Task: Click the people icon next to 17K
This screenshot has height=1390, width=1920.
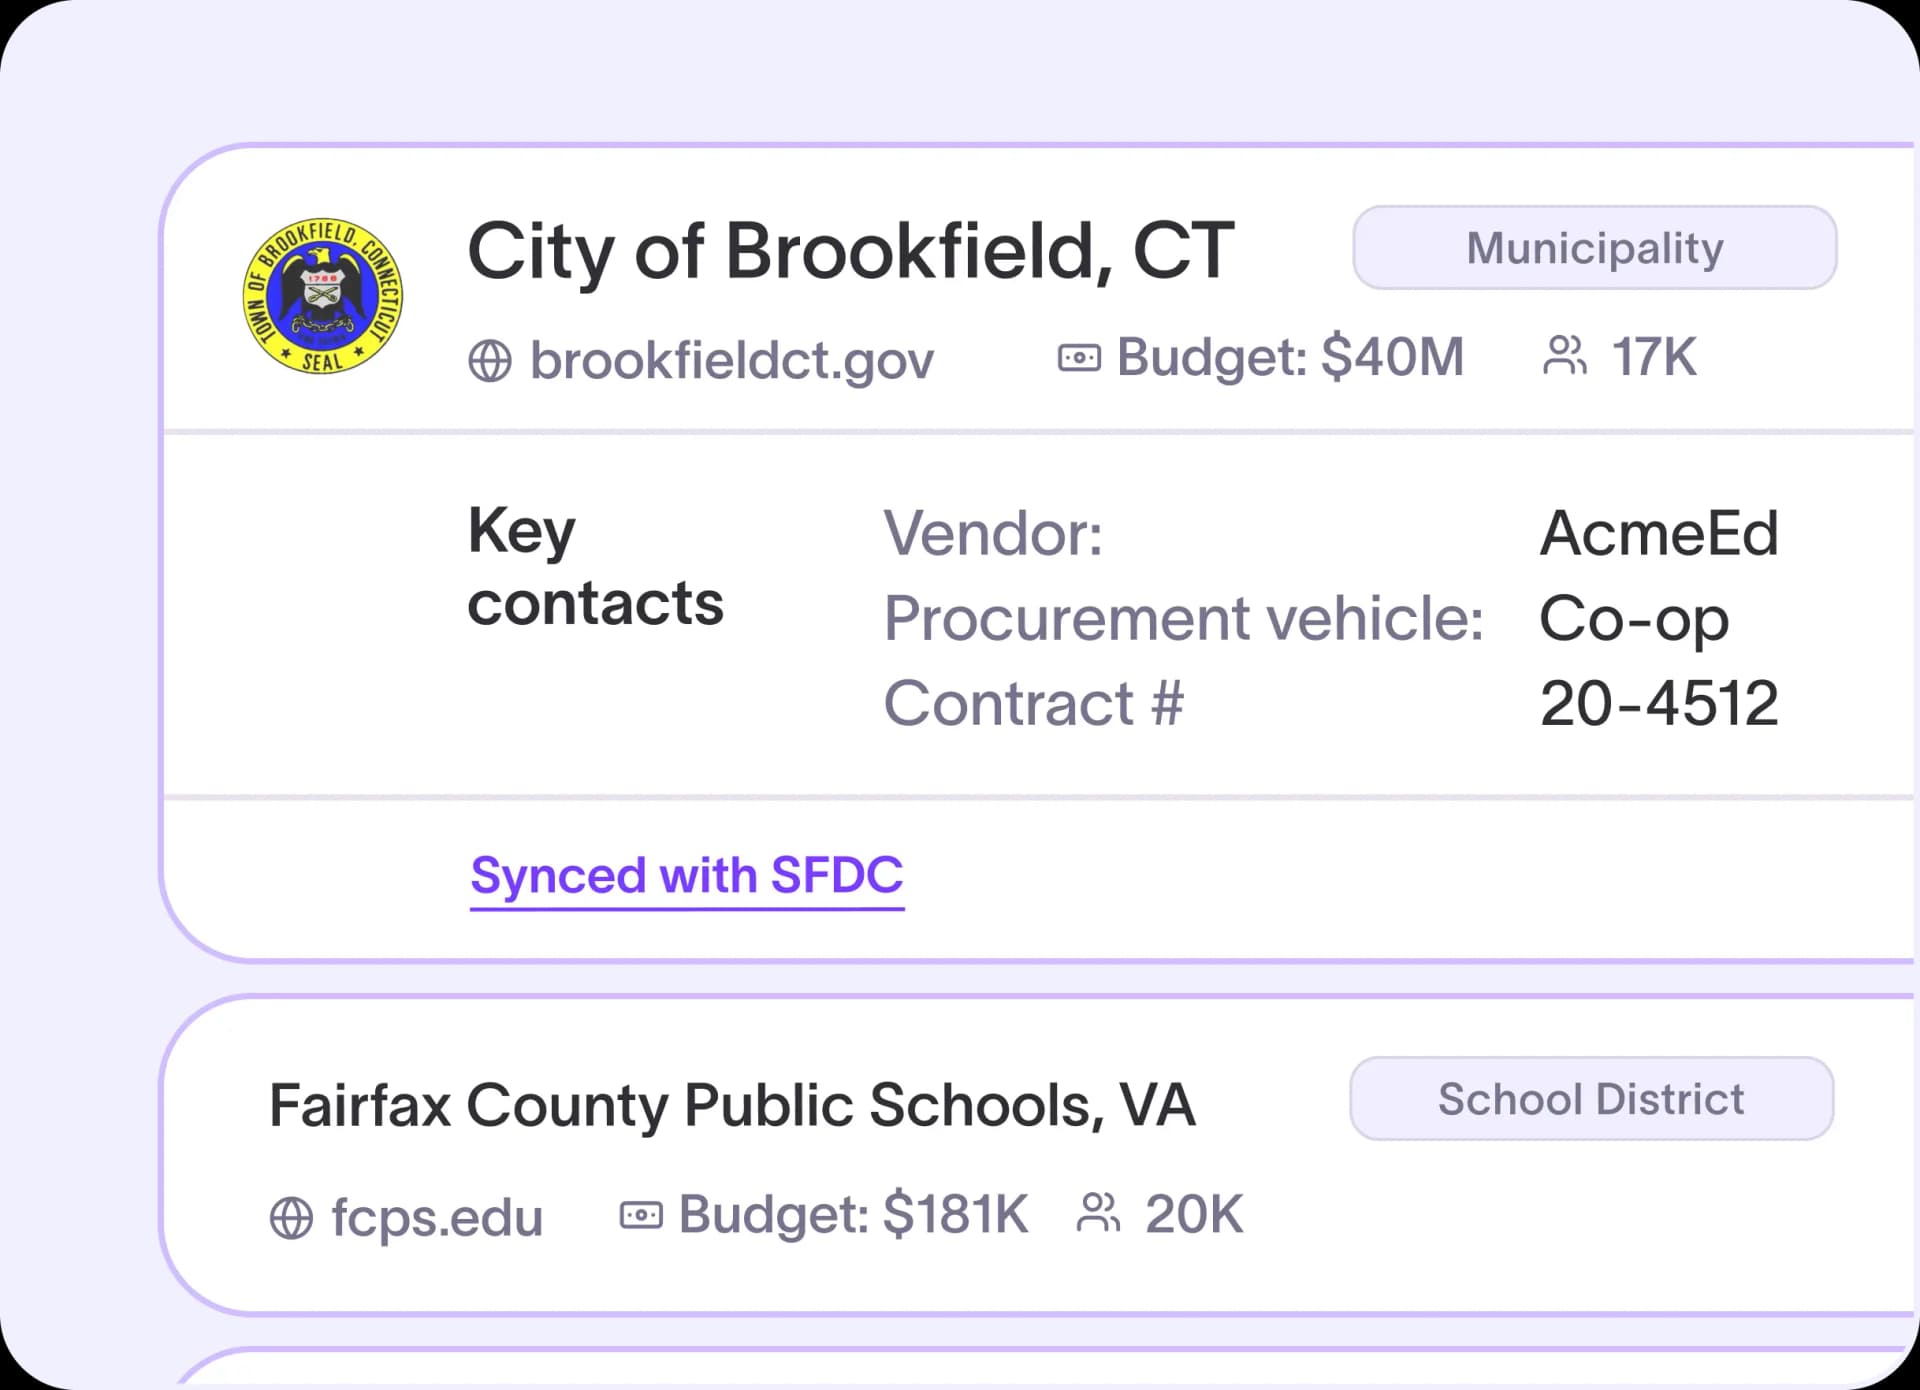Action: (x=1565, y=356)
